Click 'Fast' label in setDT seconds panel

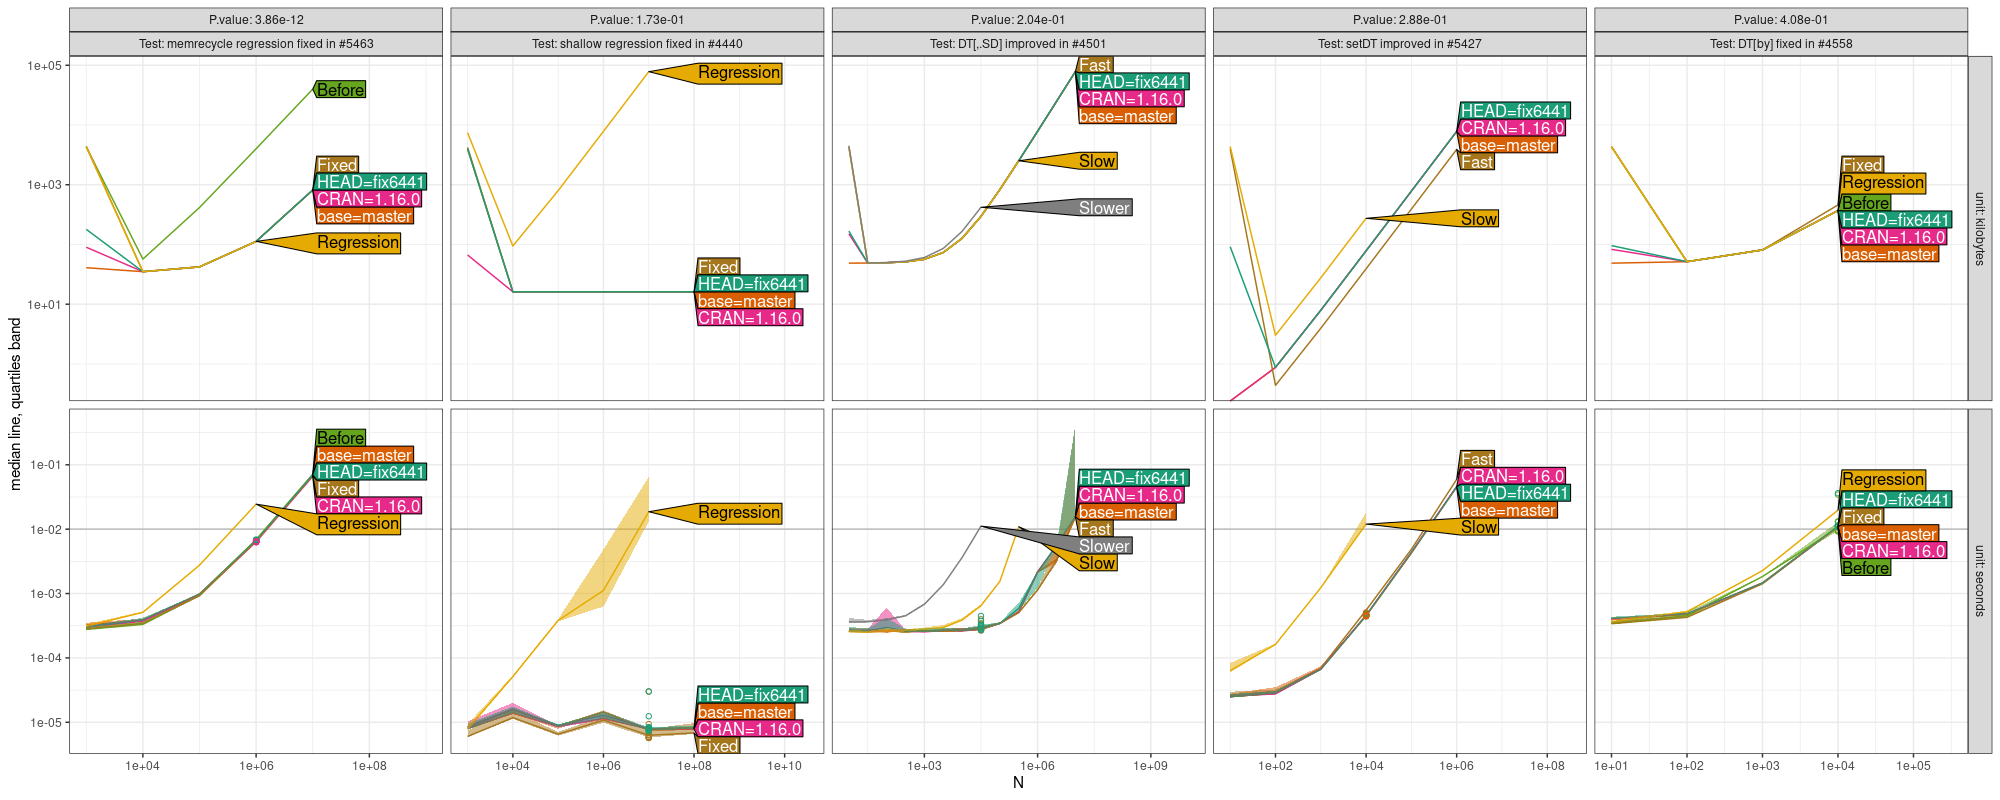point(1476,459)
